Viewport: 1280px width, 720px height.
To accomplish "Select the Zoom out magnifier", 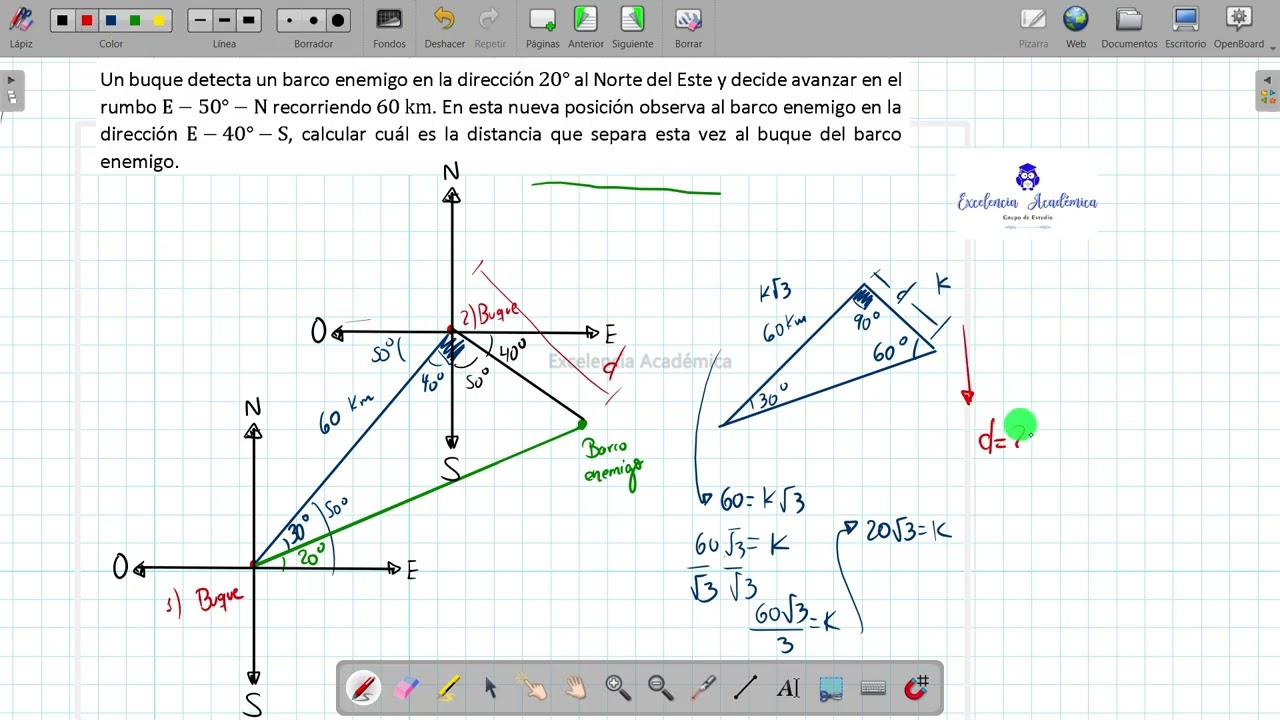I will [660, 688].
